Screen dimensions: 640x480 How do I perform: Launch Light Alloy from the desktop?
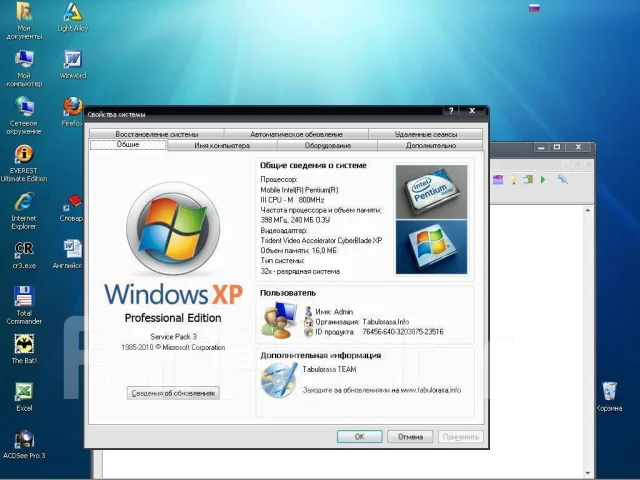click(73, 17)
